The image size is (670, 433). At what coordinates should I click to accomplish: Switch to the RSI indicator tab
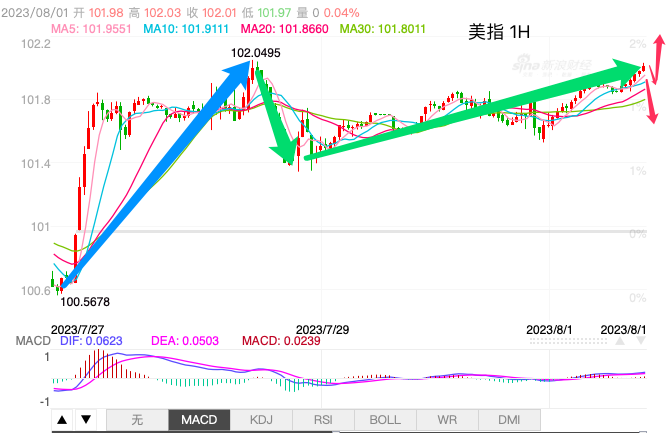[x=323, y=420]
